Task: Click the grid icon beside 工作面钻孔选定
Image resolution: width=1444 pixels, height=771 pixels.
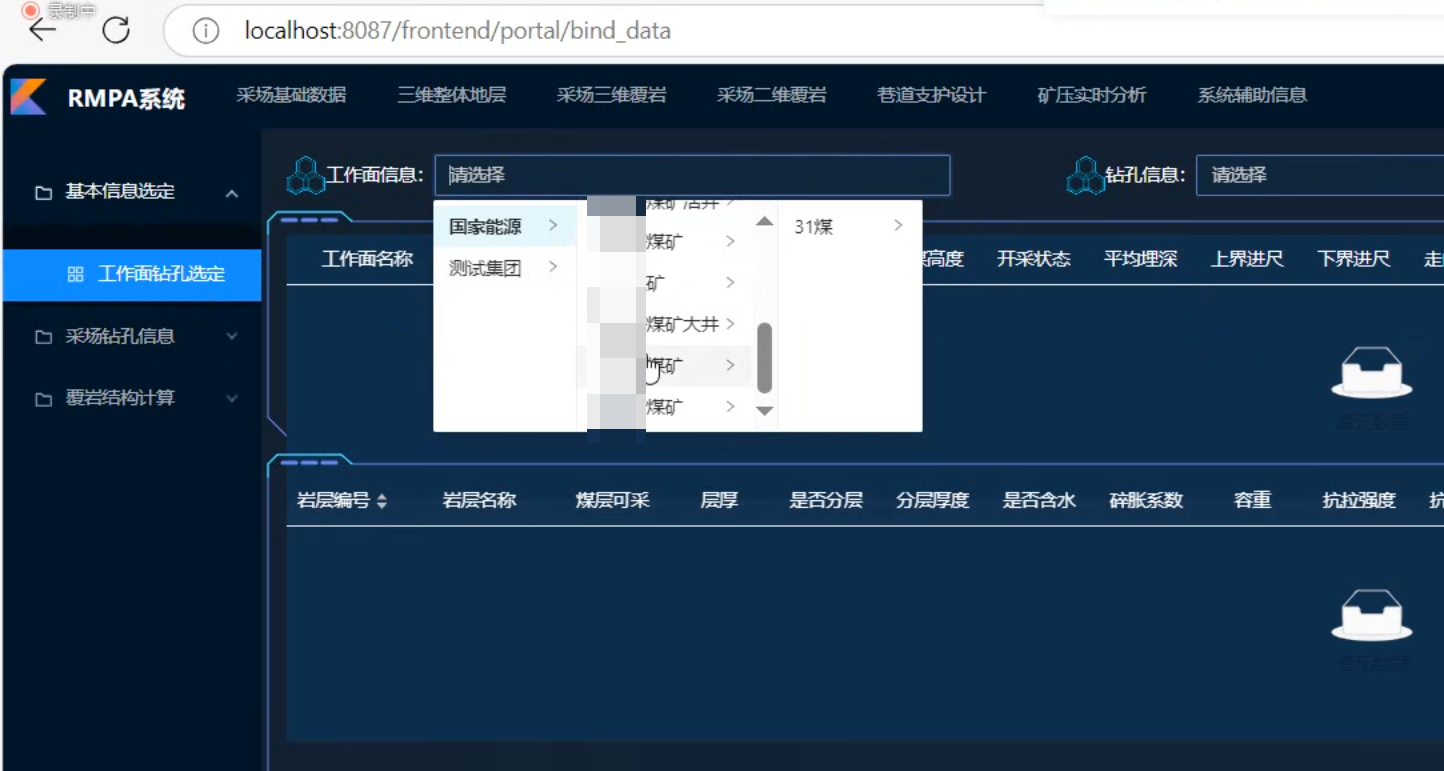Action: (75, 274)
